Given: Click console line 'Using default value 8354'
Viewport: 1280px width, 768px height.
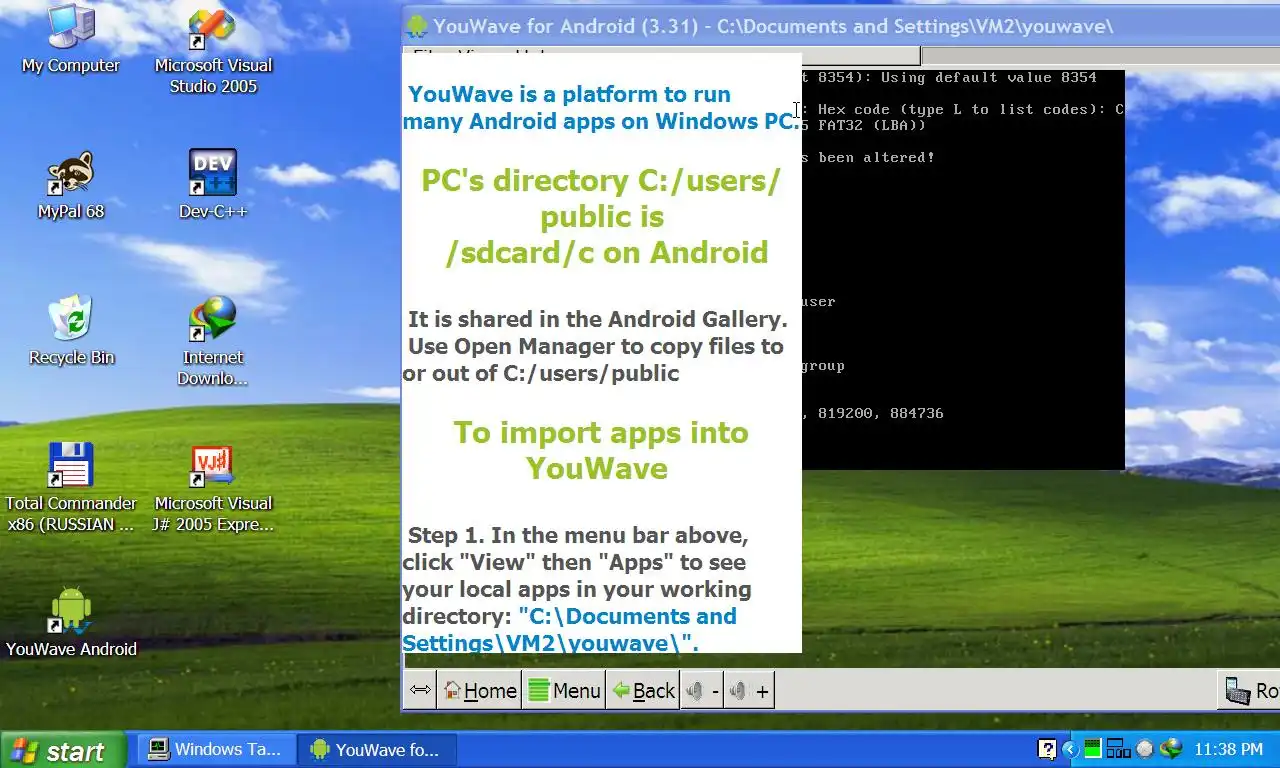Looking at the screenshot, I should [x=988, y=77].
